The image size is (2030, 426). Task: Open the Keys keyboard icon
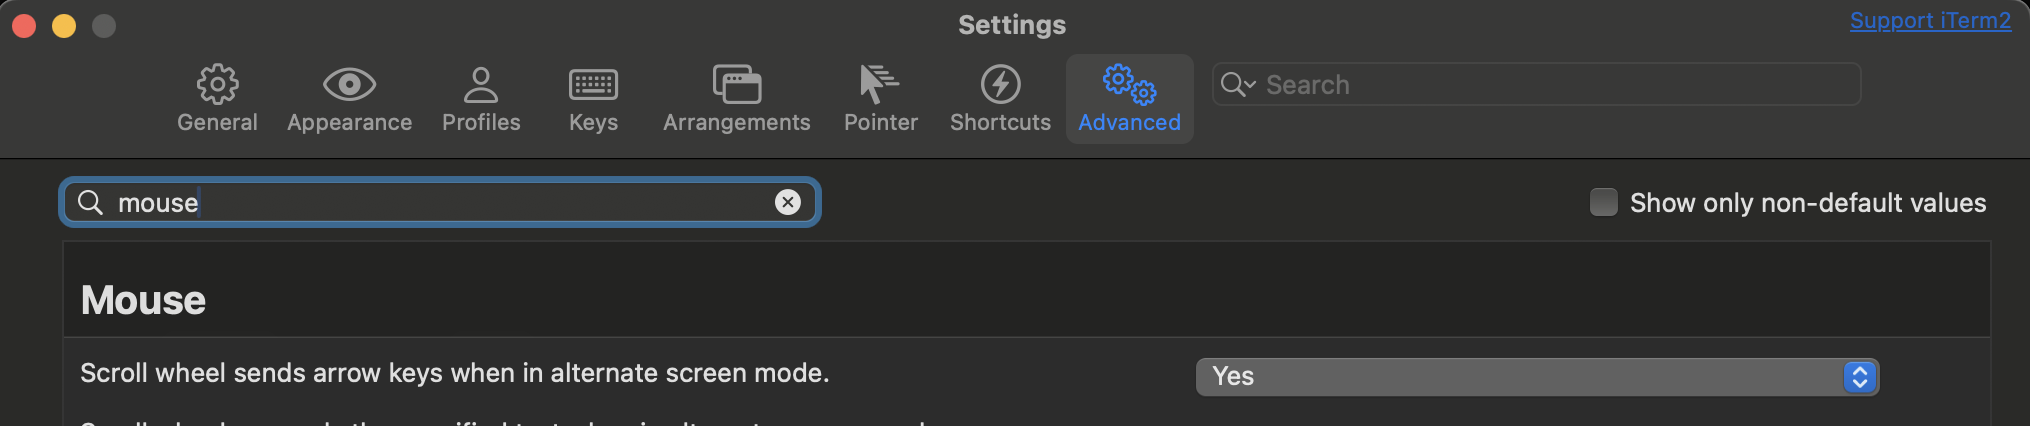593,85
